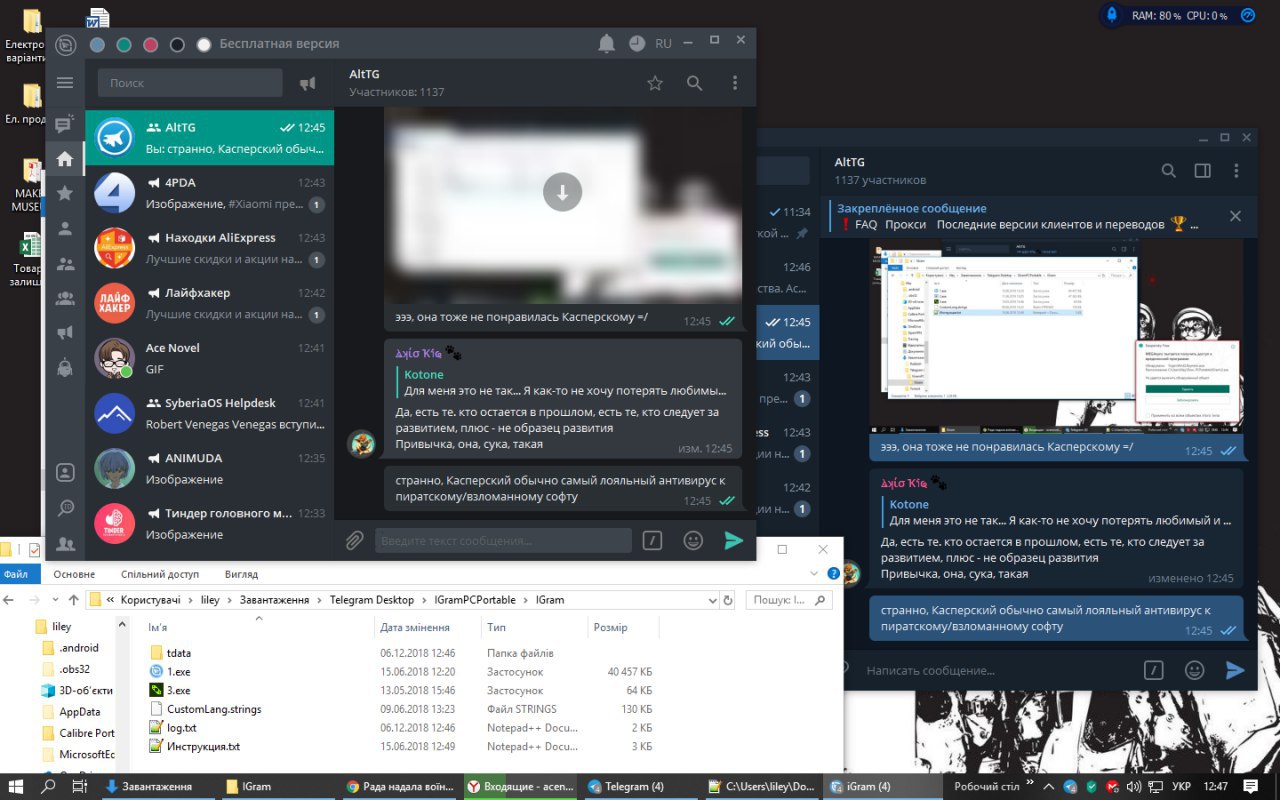
Task: Open the Лайфхакер channel
Action: (209, 303)
